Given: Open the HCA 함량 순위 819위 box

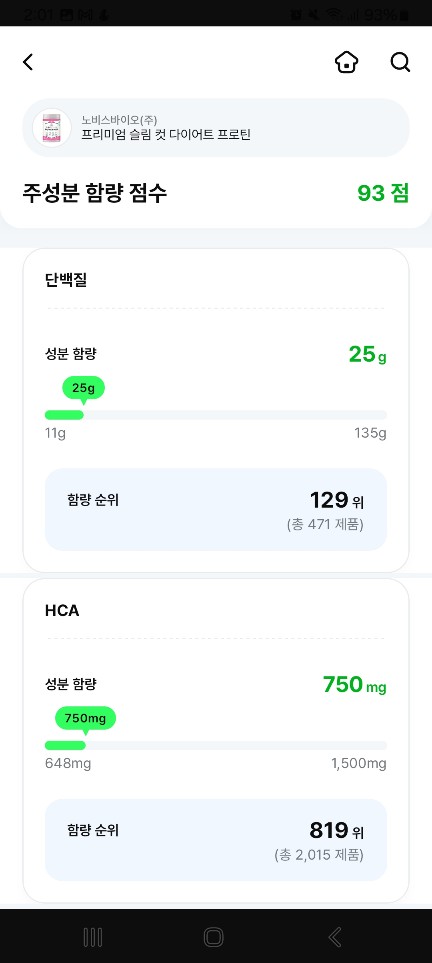Looking at the screenshot, I should click(216, 840).
